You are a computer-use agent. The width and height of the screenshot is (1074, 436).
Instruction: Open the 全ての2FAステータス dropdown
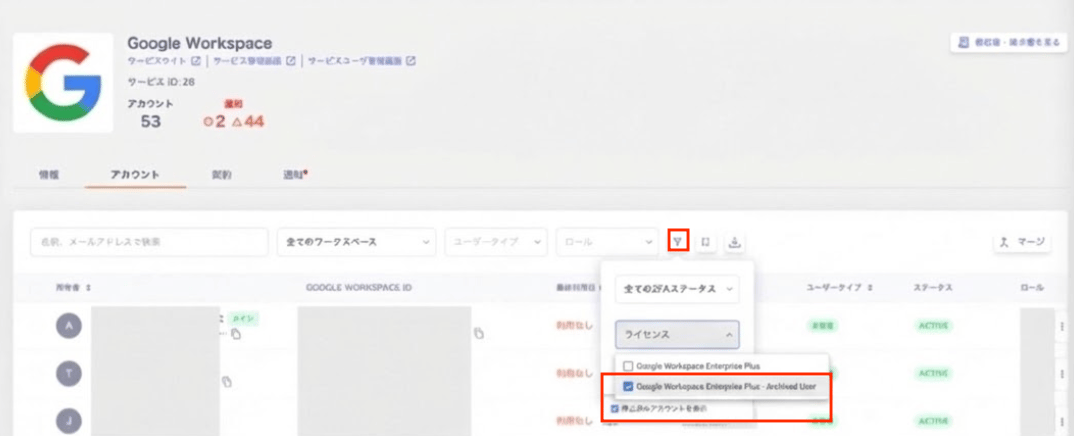point(677,289)
